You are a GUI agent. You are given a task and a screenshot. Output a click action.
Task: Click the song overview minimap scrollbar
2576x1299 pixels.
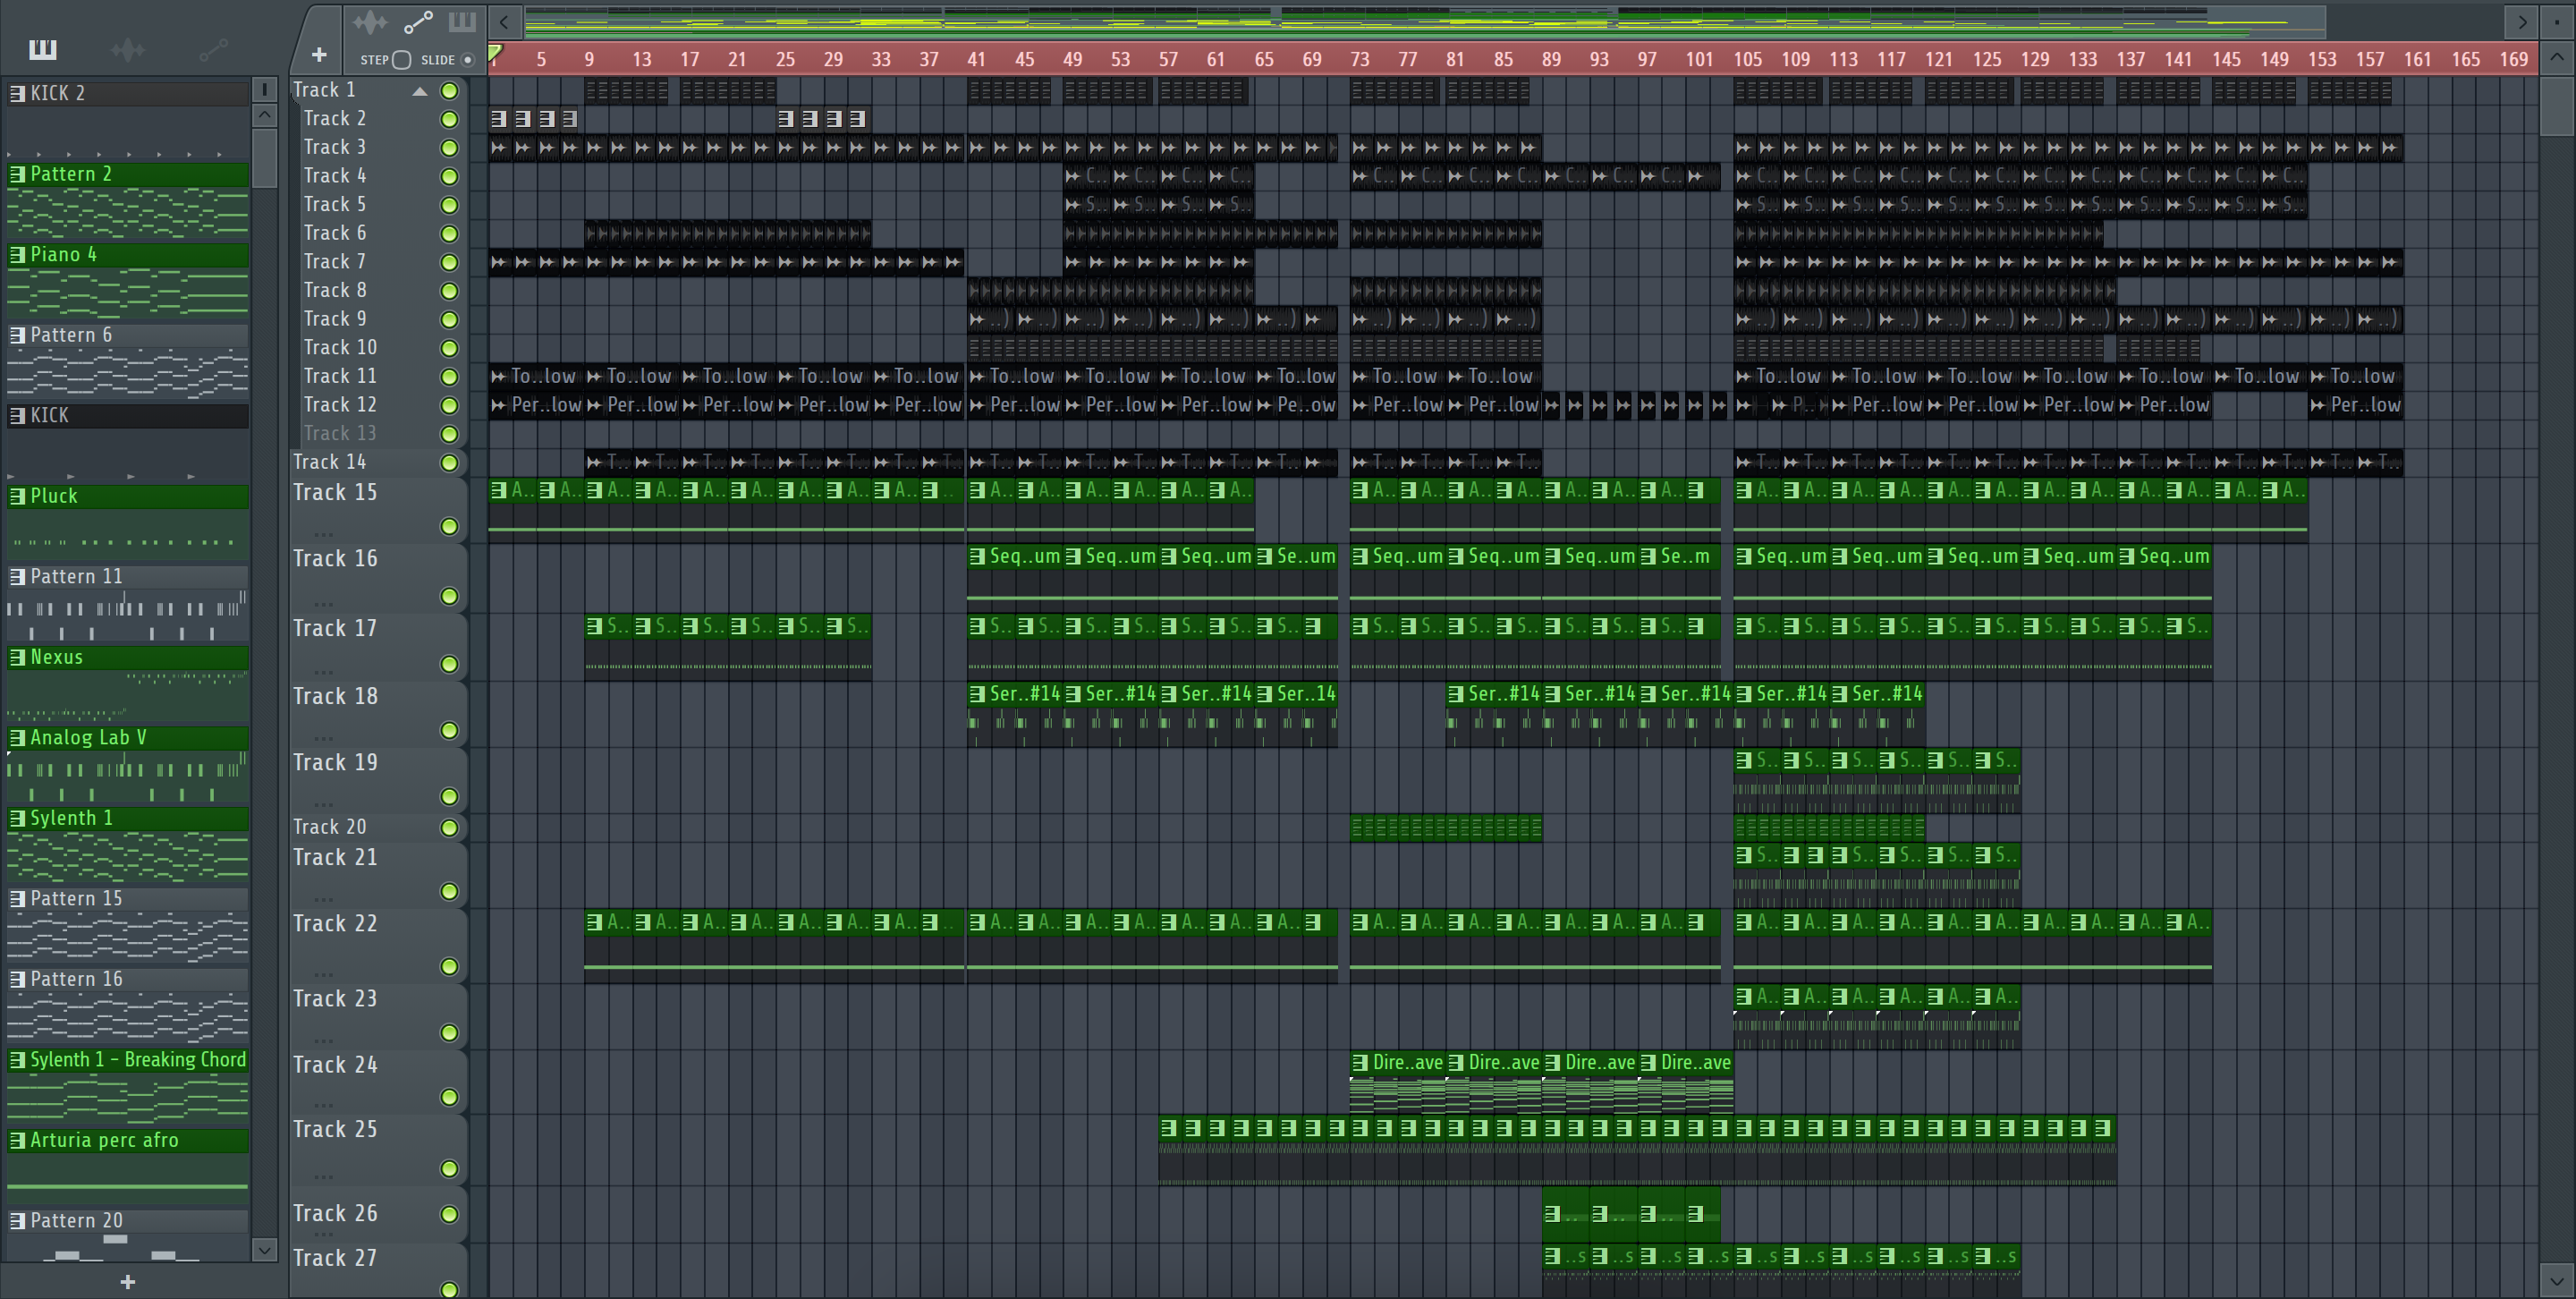pos(1400,21)
